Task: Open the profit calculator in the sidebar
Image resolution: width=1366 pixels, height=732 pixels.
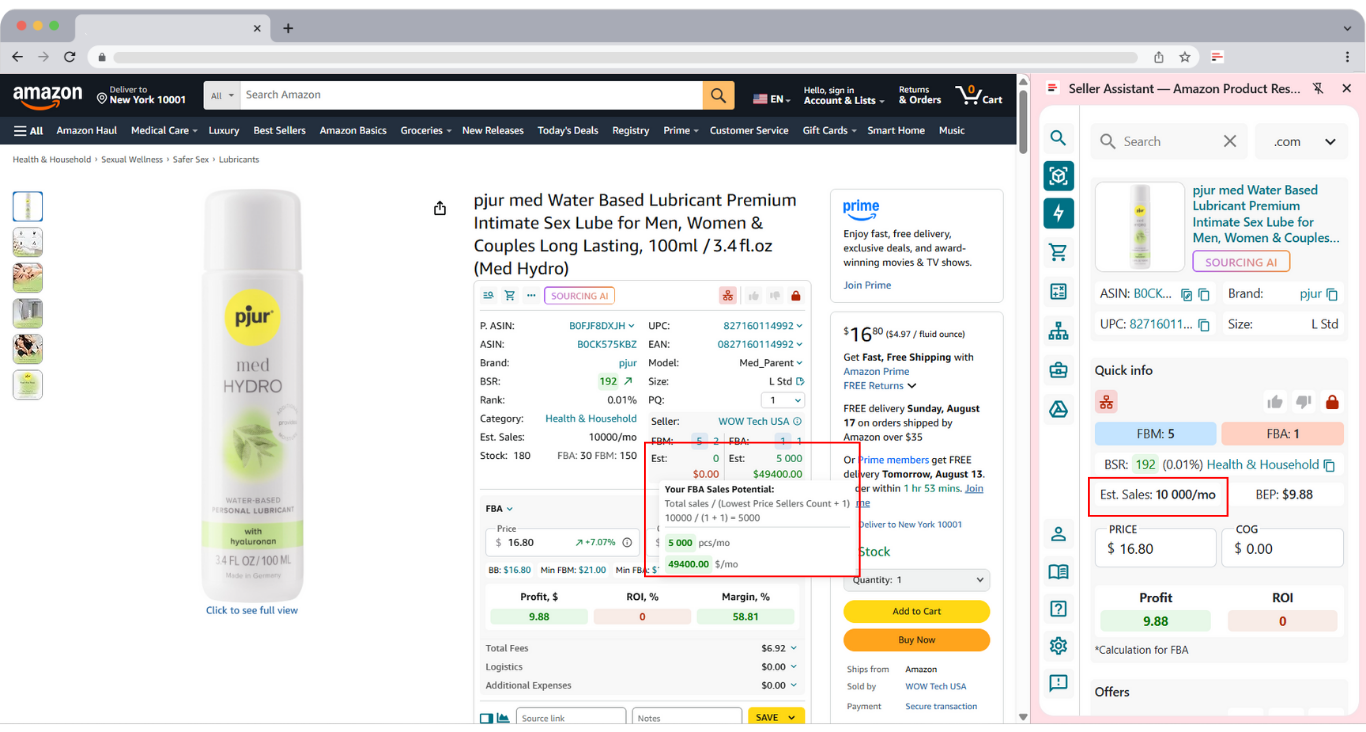Action: coord(1058,291)
